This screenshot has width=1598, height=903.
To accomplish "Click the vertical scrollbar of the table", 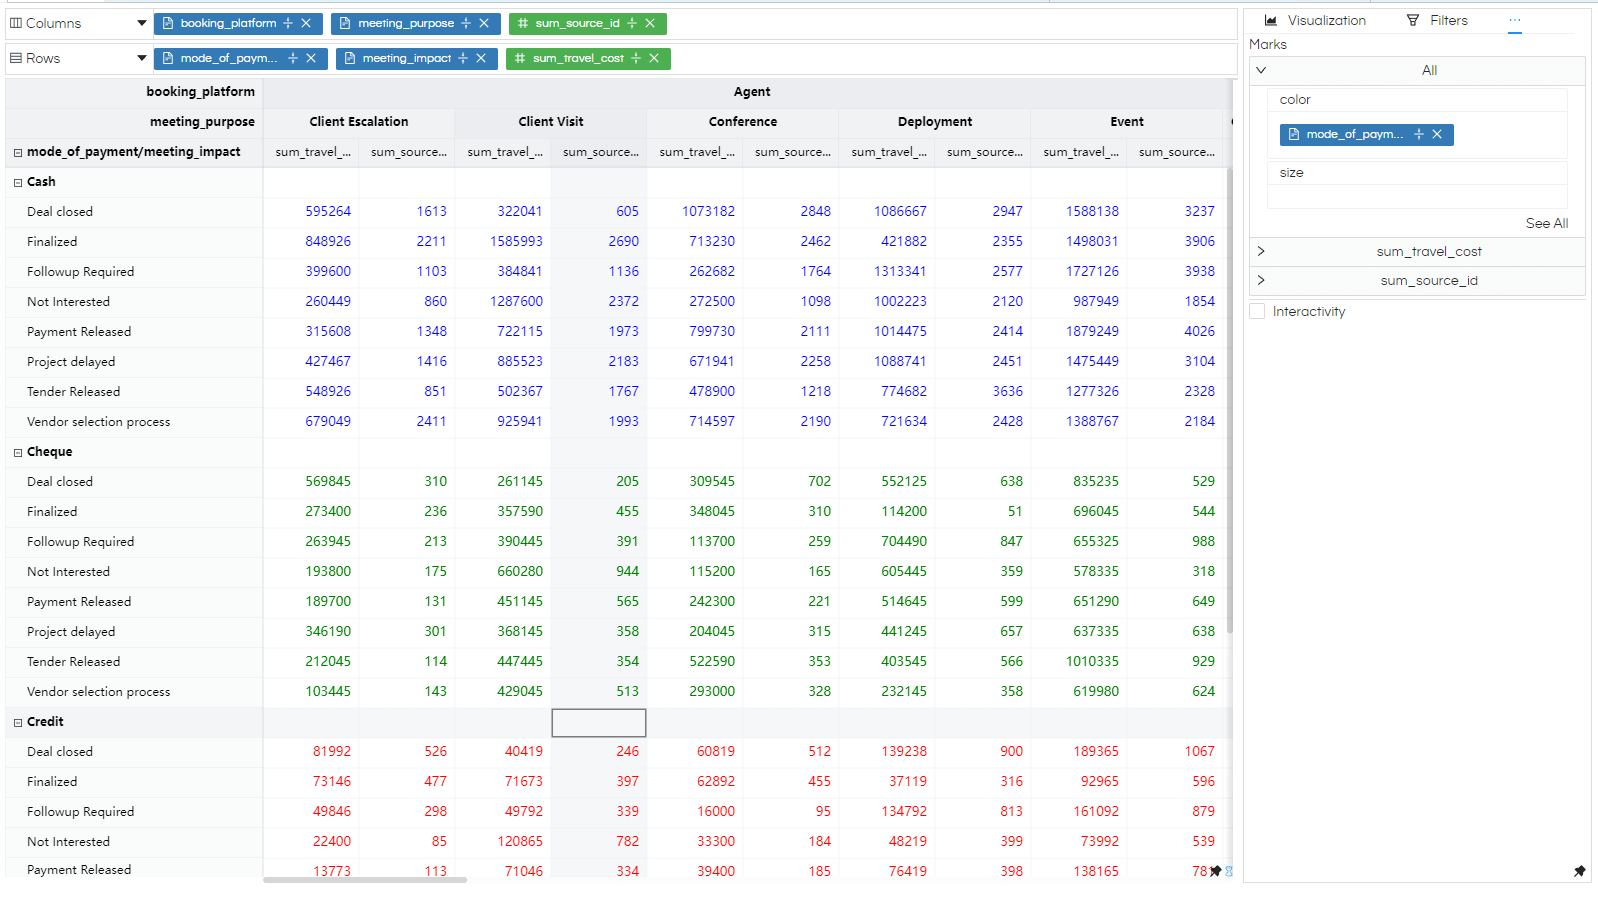I will pos(1229,400).
